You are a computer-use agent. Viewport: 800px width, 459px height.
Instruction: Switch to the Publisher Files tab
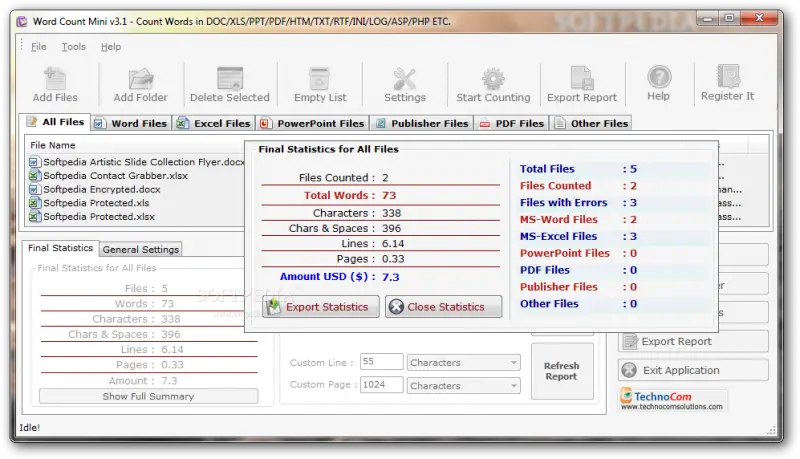[x=422, y=123]
